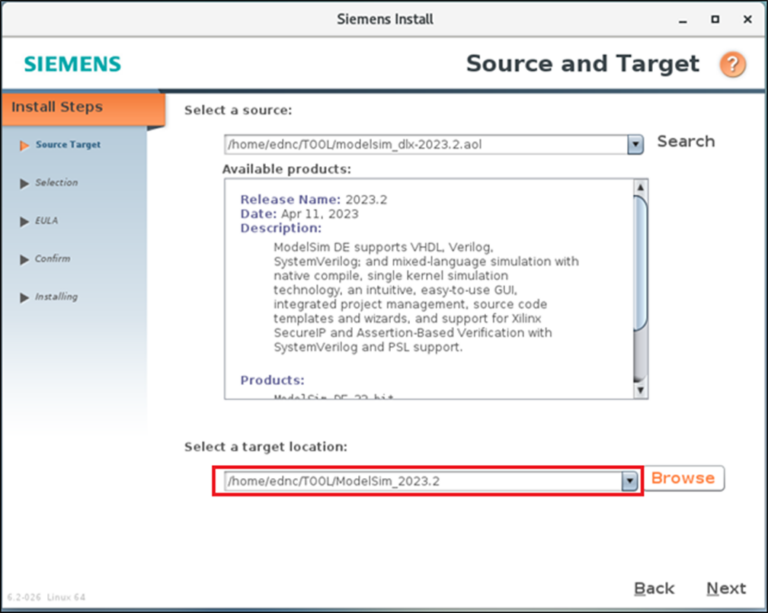This screenshot has width=768, height=613.
Task: Click the Search button next to source
Action: [685, 142]
